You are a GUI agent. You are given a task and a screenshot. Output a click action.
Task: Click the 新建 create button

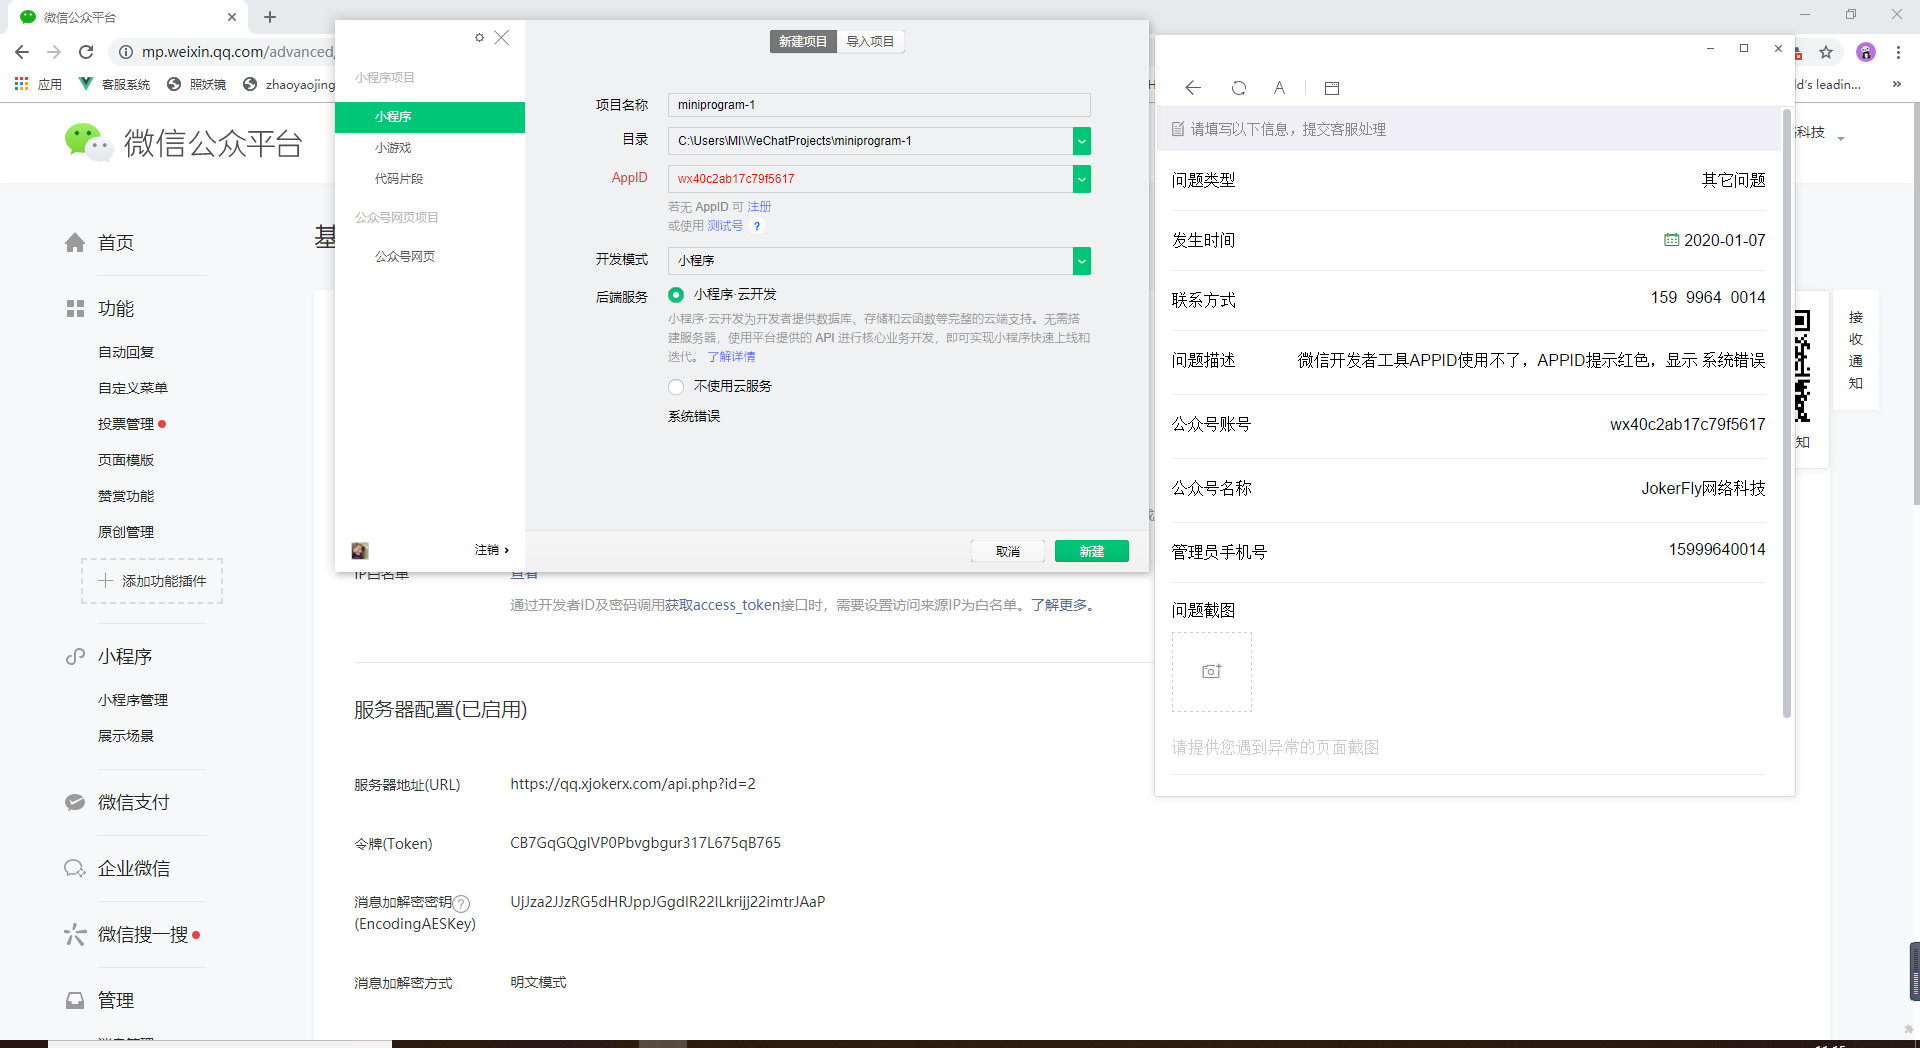click(1092, 551)
